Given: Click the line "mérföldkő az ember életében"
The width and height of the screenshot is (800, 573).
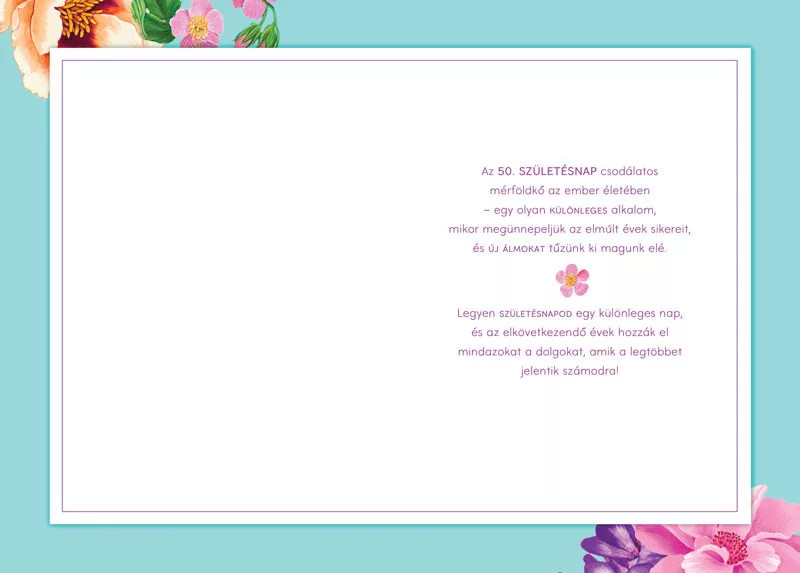Looking at the screenshot, I should point(569,190).
